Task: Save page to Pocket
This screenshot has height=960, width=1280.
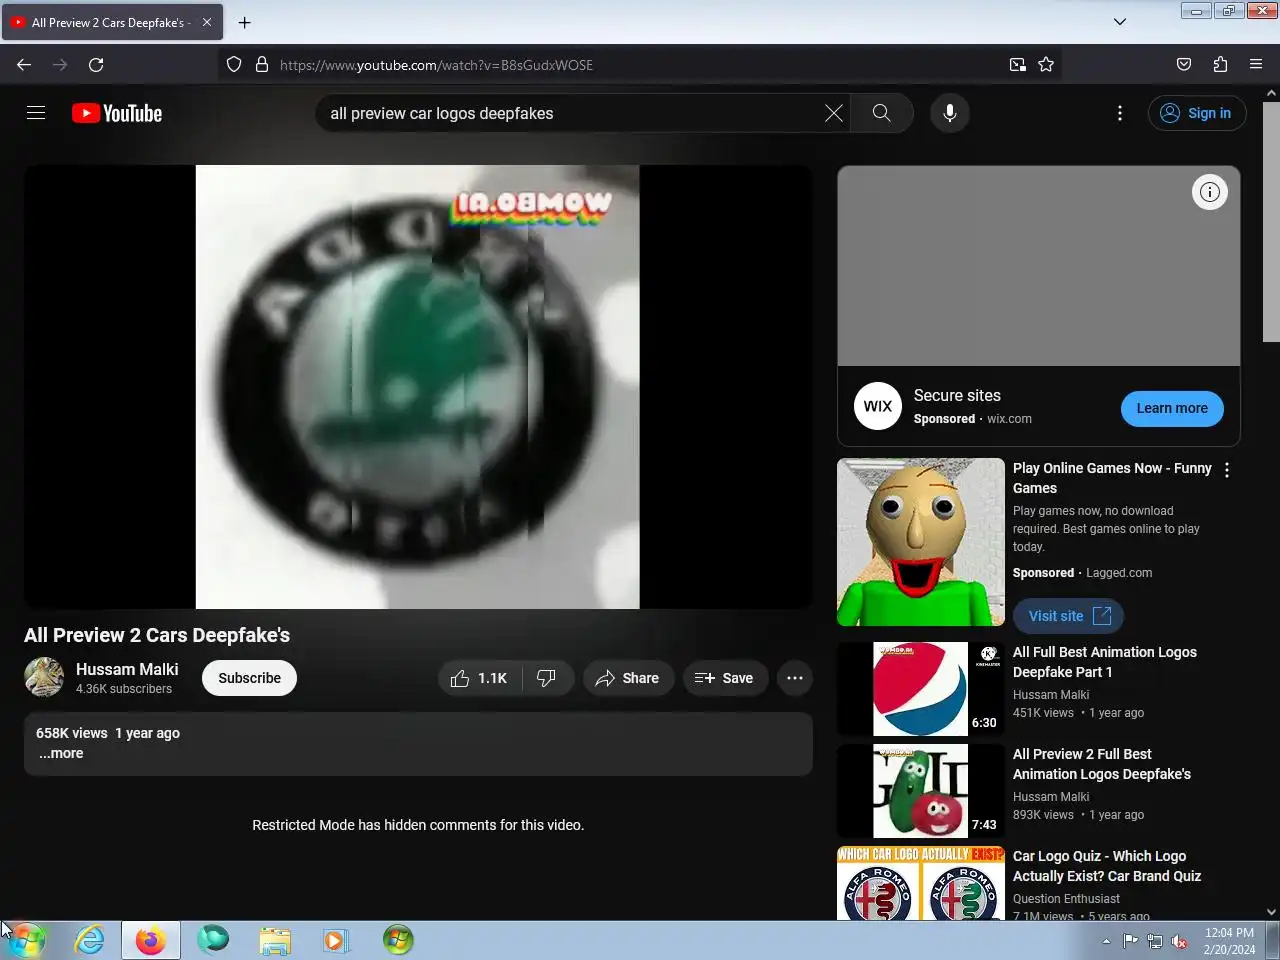Action: [x=1184, y=65]
